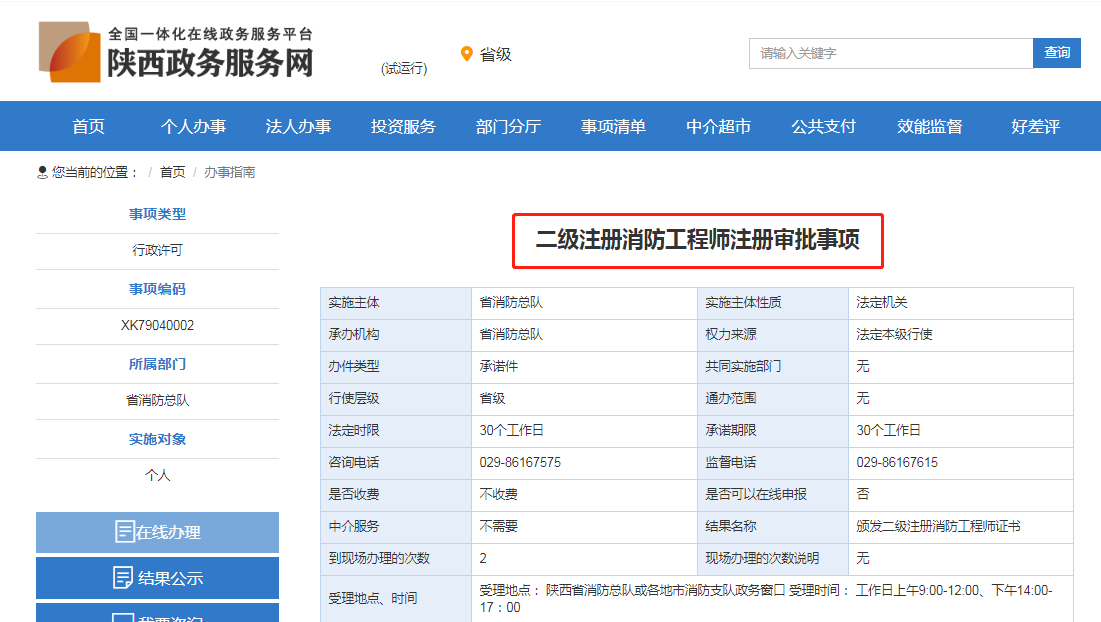Image resolution: width=1101 pixels, height=622 pixels.
Task: Open the 个人办事 menu item
Action: pyautogui.click(x=193, y=126)
